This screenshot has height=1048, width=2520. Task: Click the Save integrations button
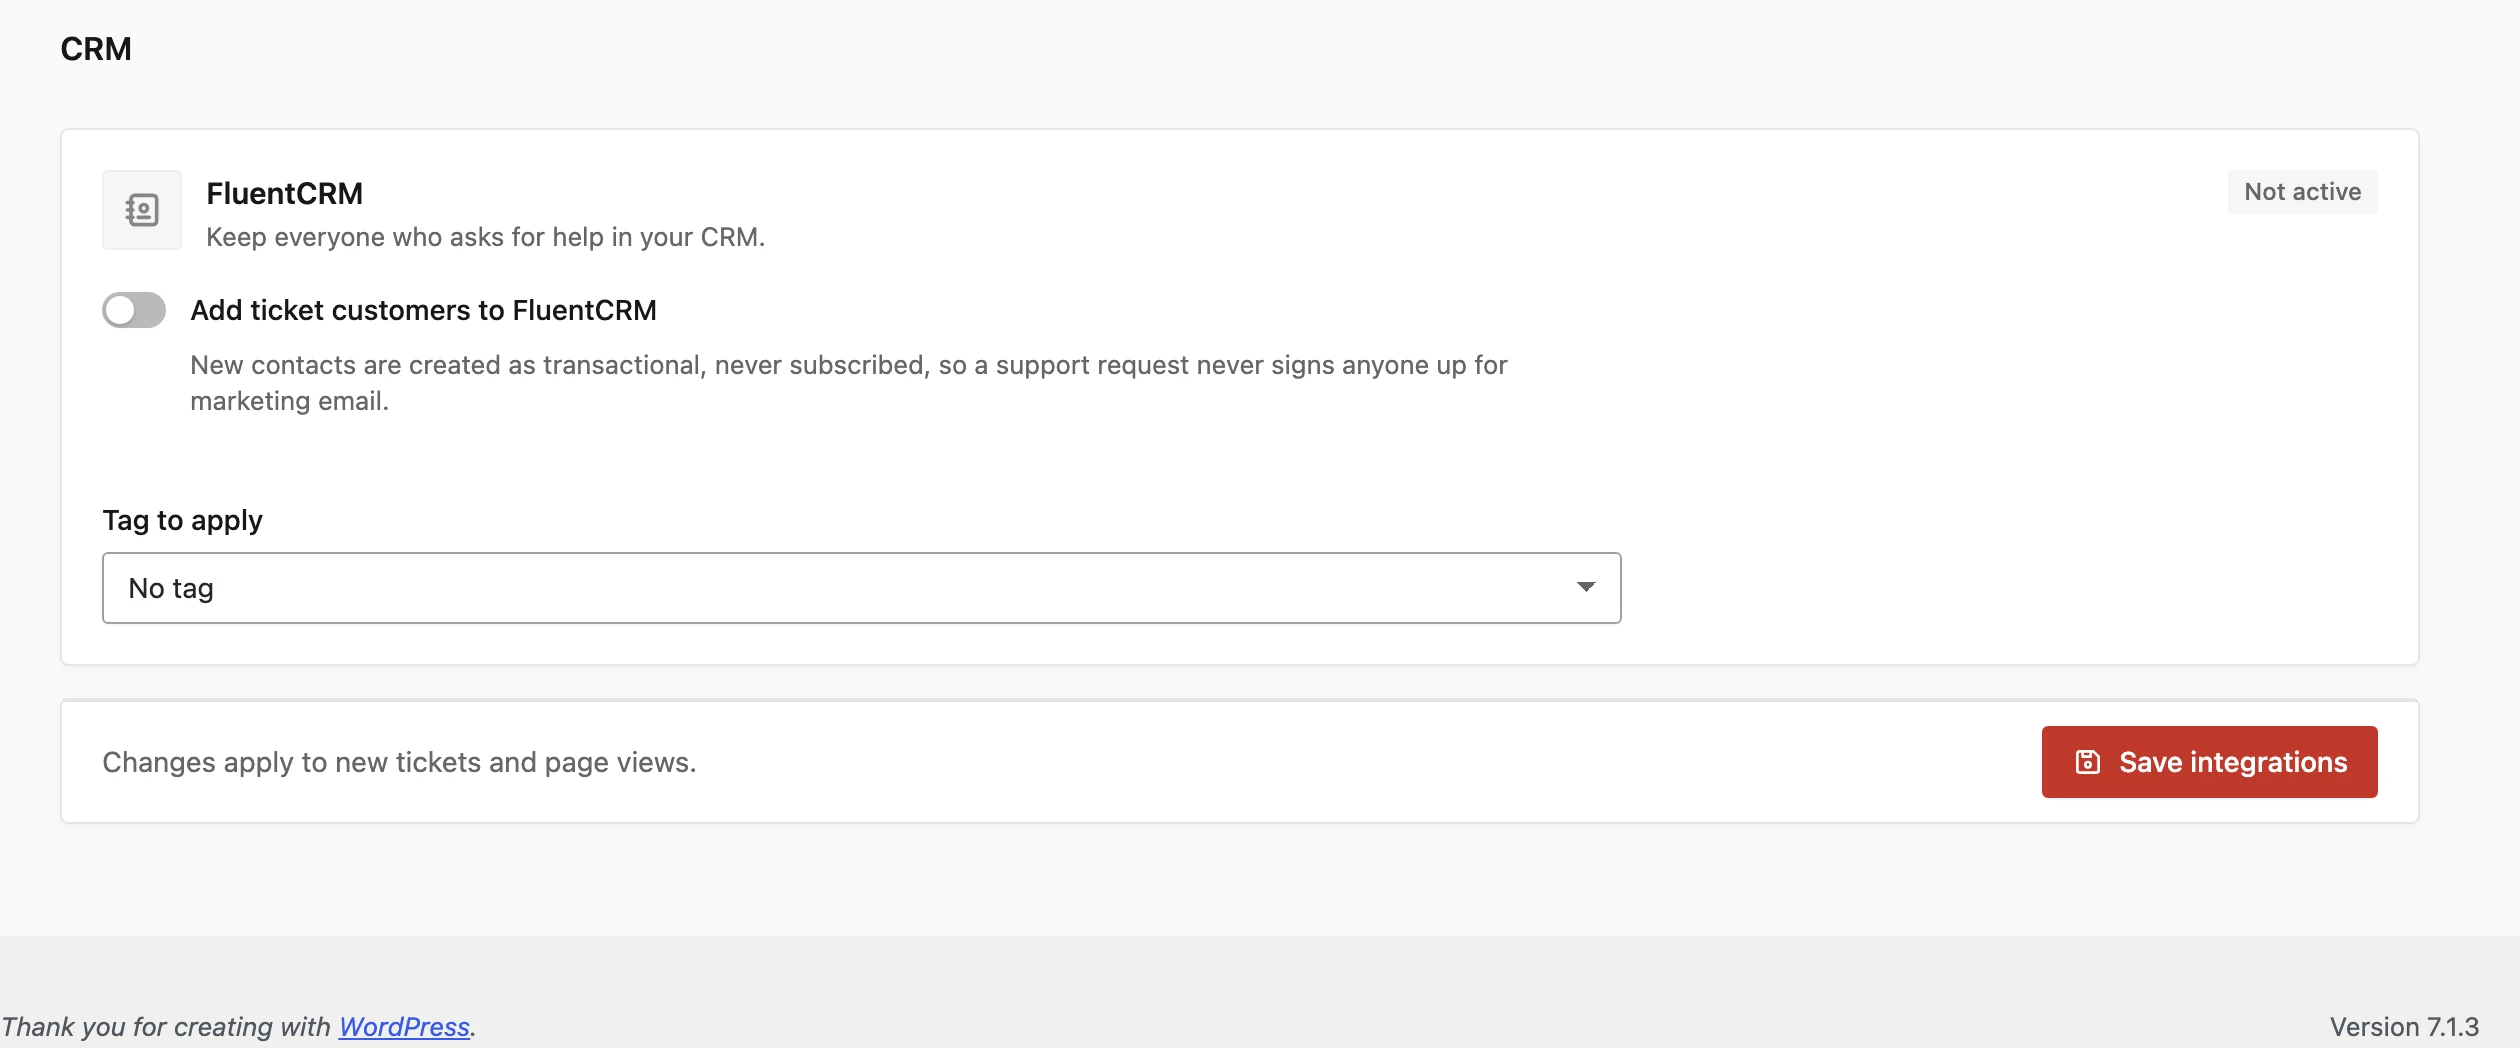tap(2209, 762)
